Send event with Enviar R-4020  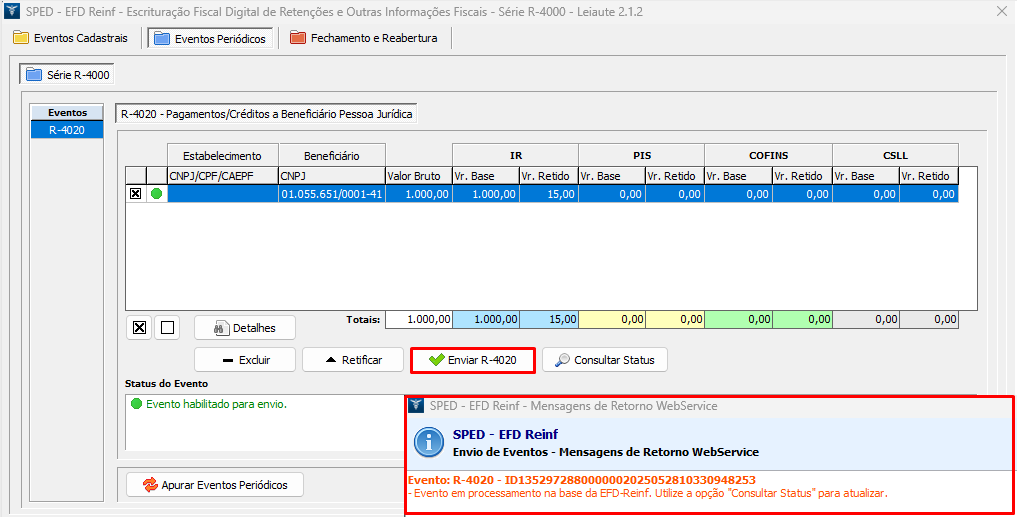(472, 360)
